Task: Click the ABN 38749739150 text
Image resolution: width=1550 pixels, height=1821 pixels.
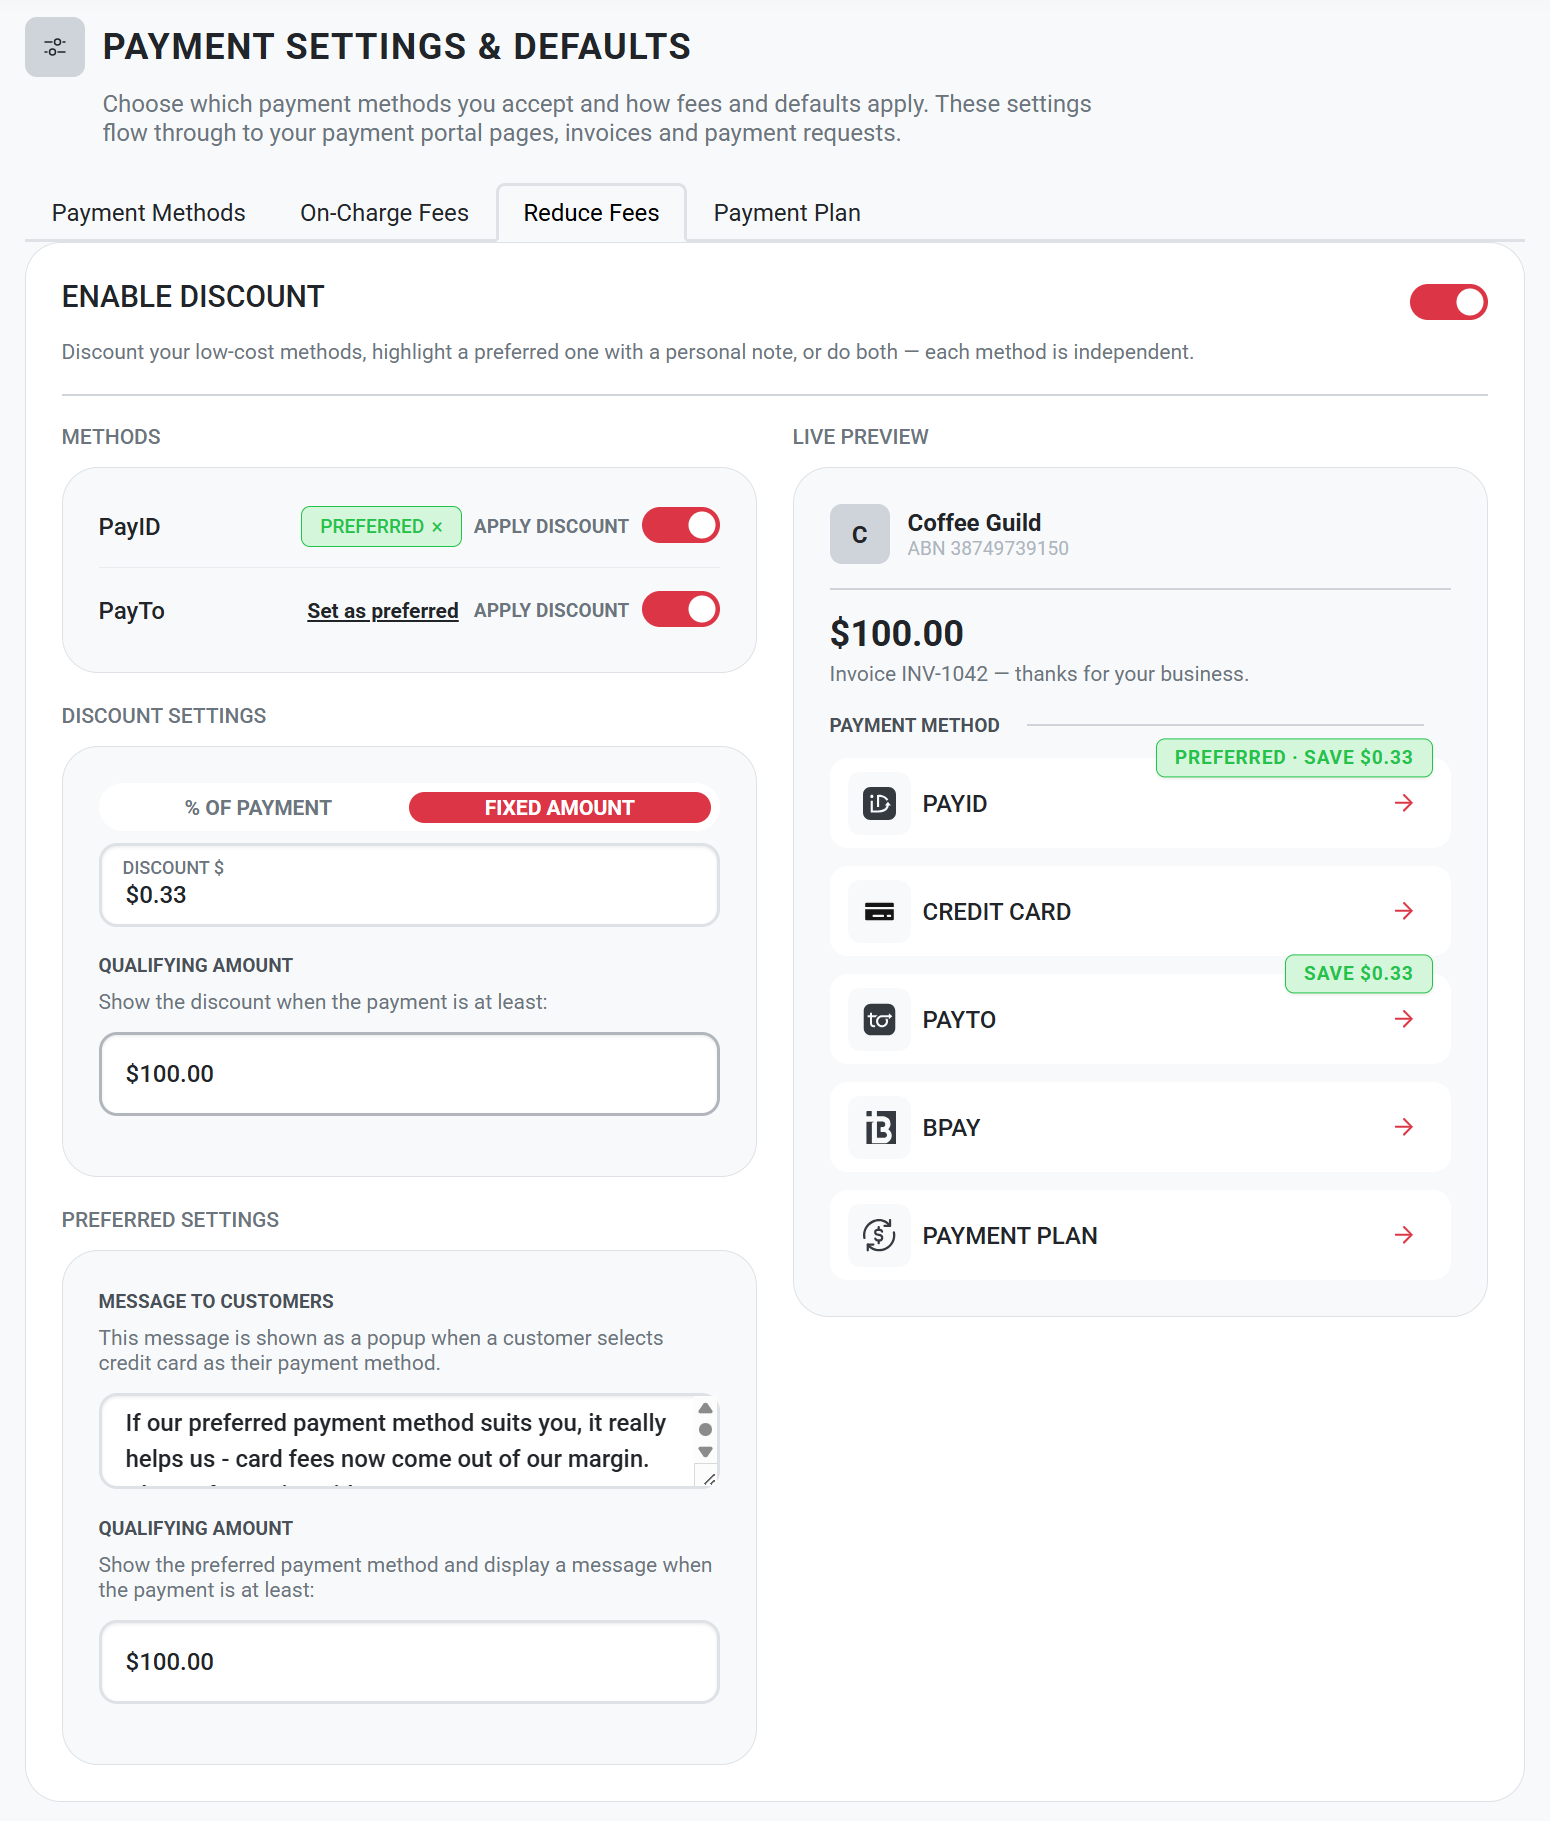Action: point(988,548)
